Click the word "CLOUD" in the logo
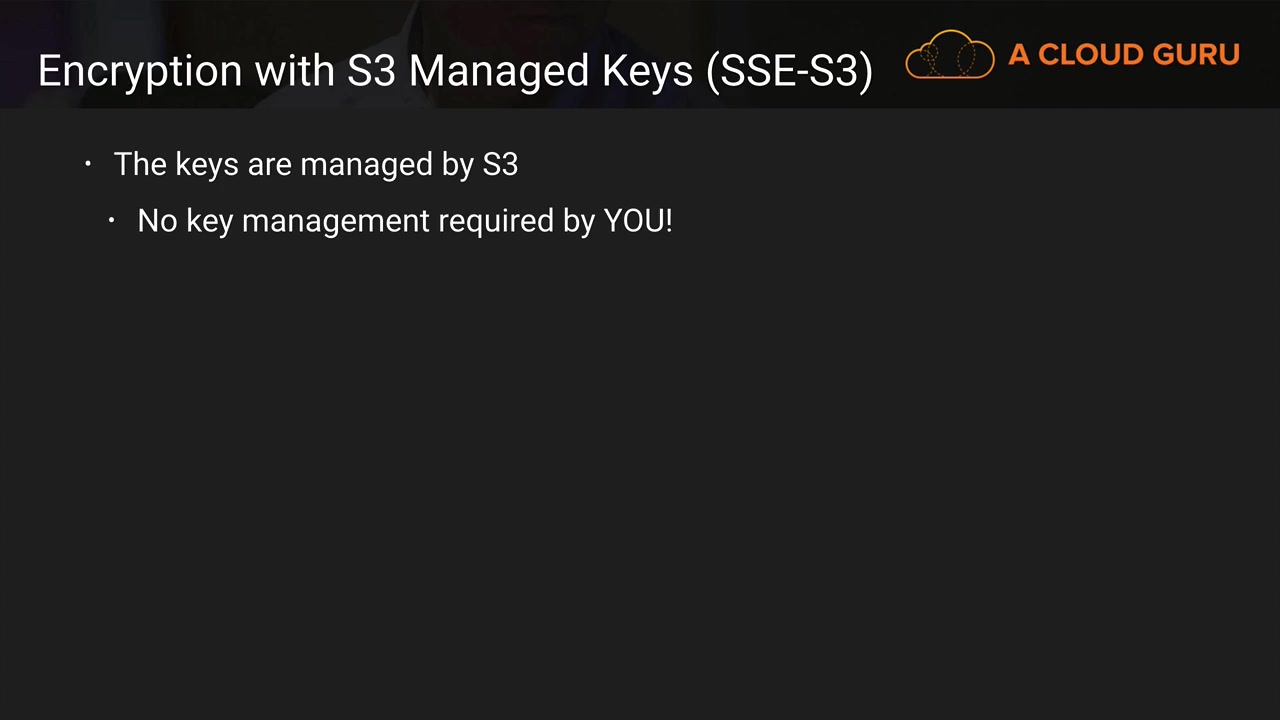Viewport: 1280px width, 720px height. pyautogui.click(x=1089, y=55)
